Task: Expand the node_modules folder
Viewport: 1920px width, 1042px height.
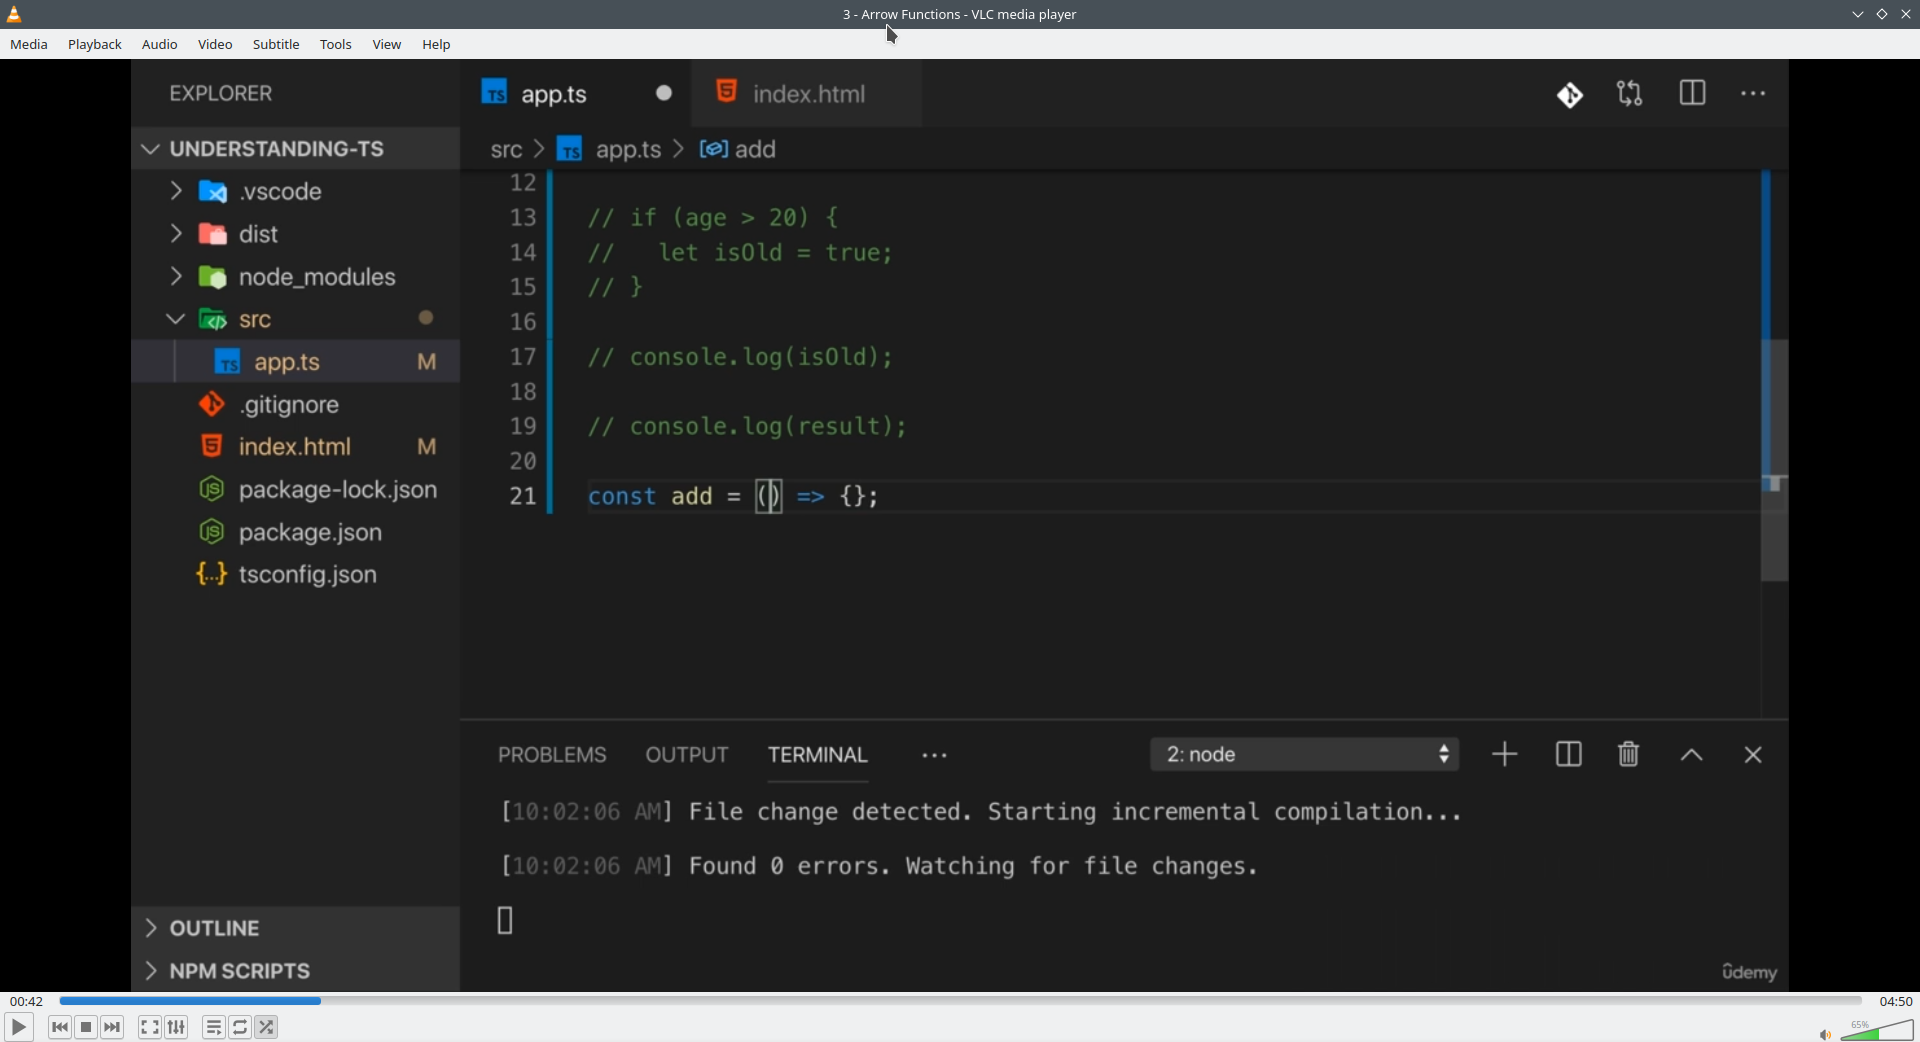Action: (176, 276)
